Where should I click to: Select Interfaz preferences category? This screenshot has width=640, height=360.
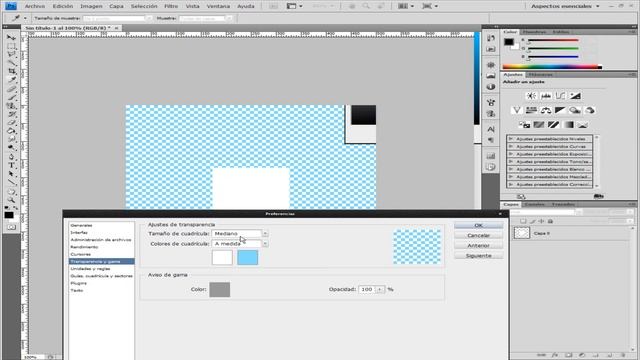pos(79,233)
